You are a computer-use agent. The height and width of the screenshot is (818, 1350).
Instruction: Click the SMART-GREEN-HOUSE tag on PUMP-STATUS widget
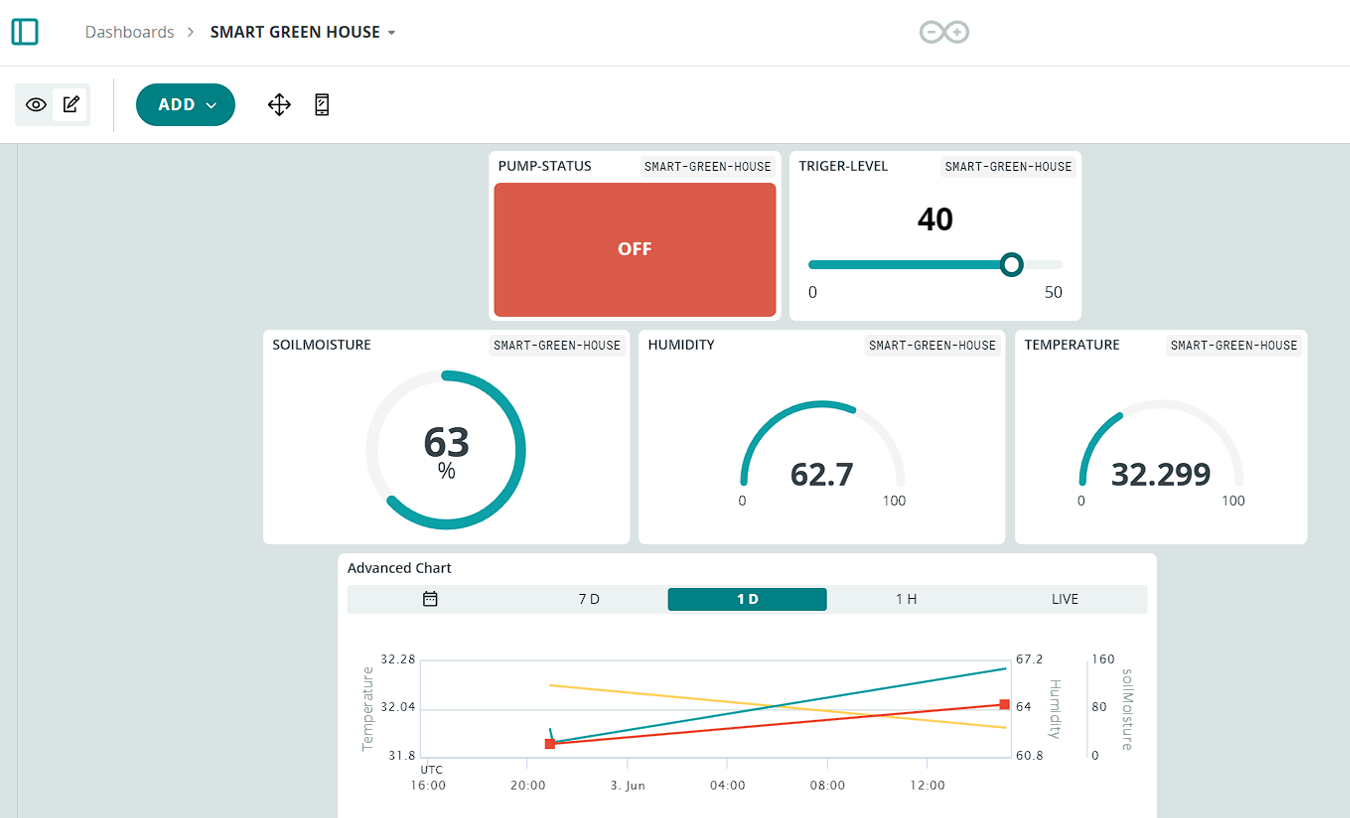(x=708, y=167)
